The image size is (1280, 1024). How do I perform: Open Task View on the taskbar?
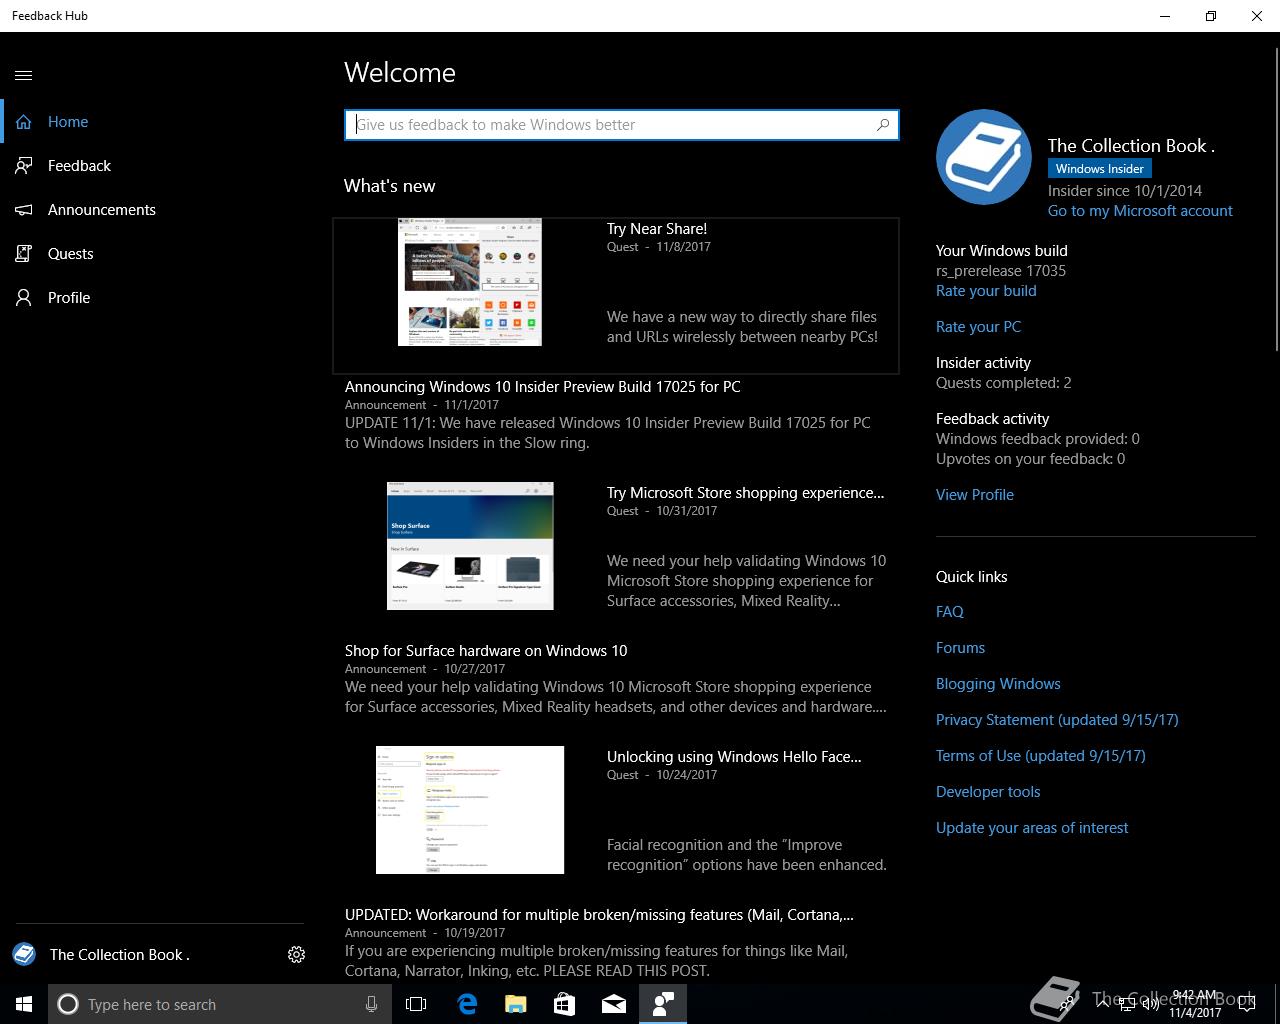click(x=416, y=1004)
